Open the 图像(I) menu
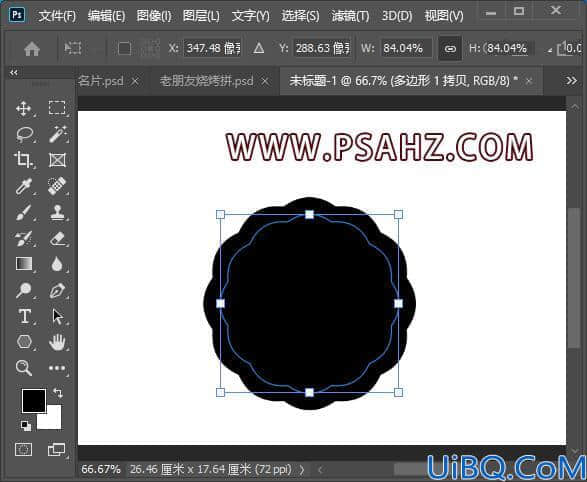 click(x=154, y=16)
